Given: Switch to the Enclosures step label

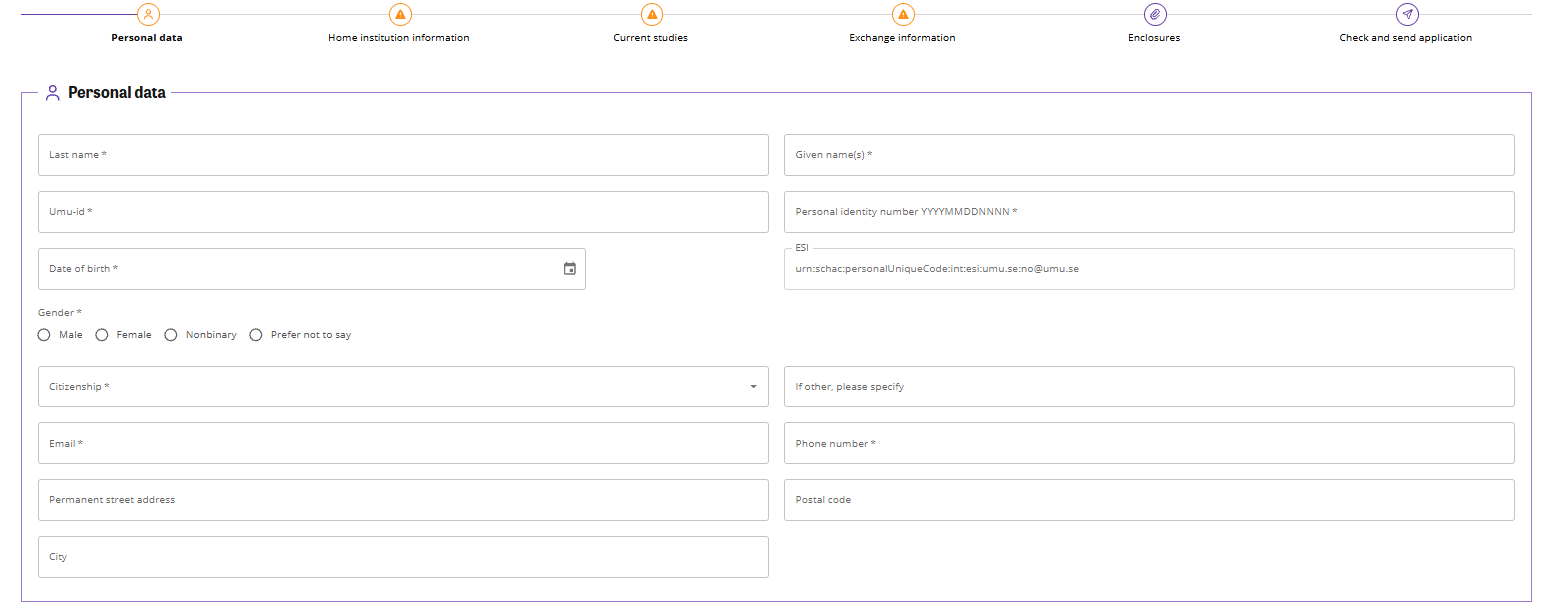Looking at the screenshot, I should click(1154, 38).
